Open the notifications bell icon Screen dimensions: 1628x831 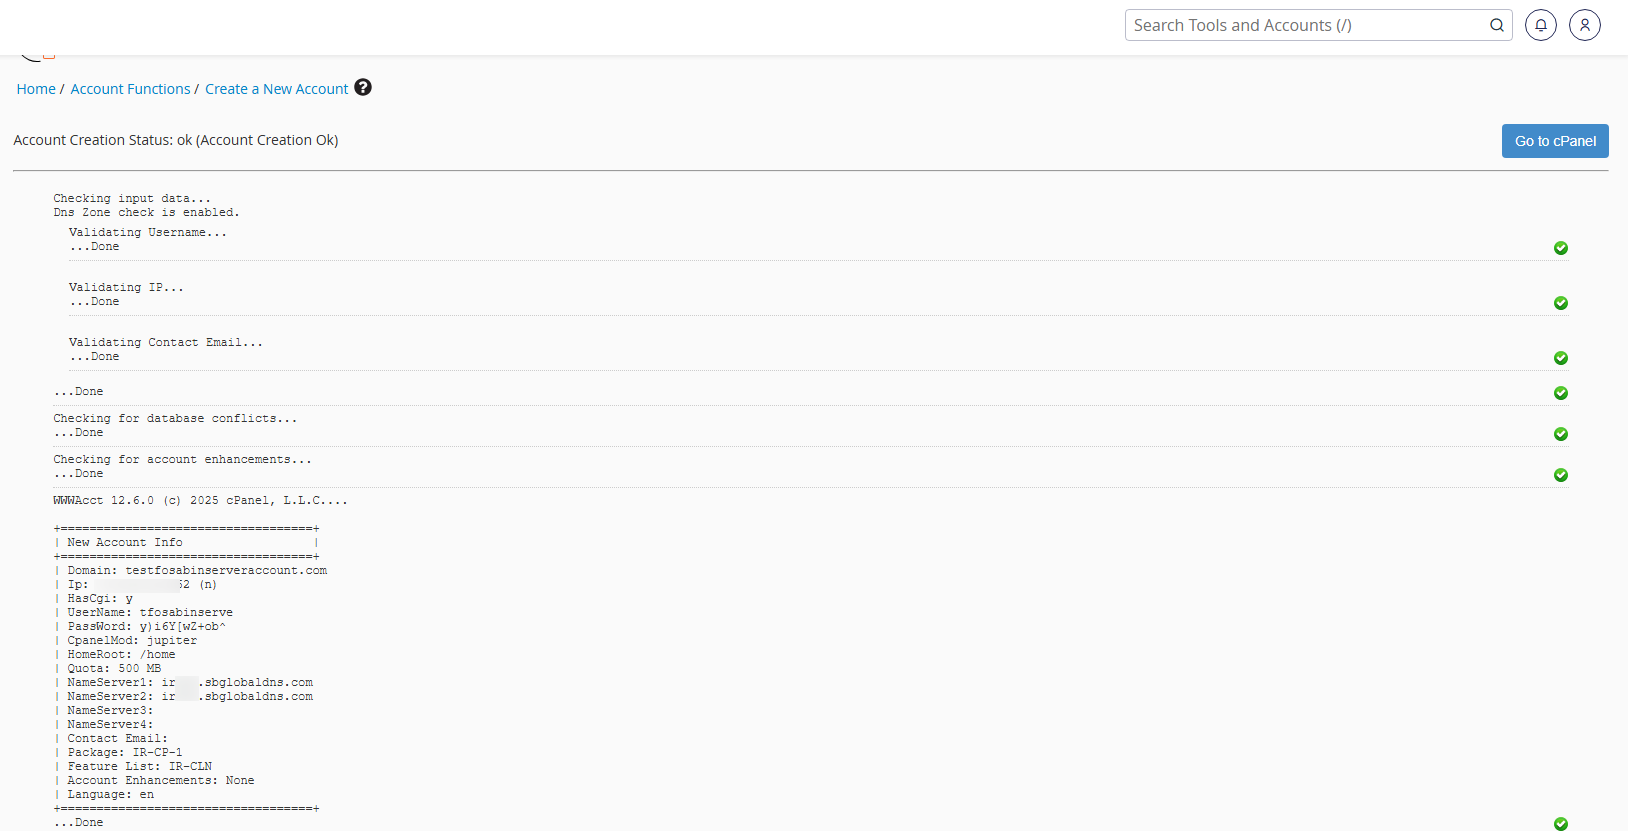[1541, 25]
